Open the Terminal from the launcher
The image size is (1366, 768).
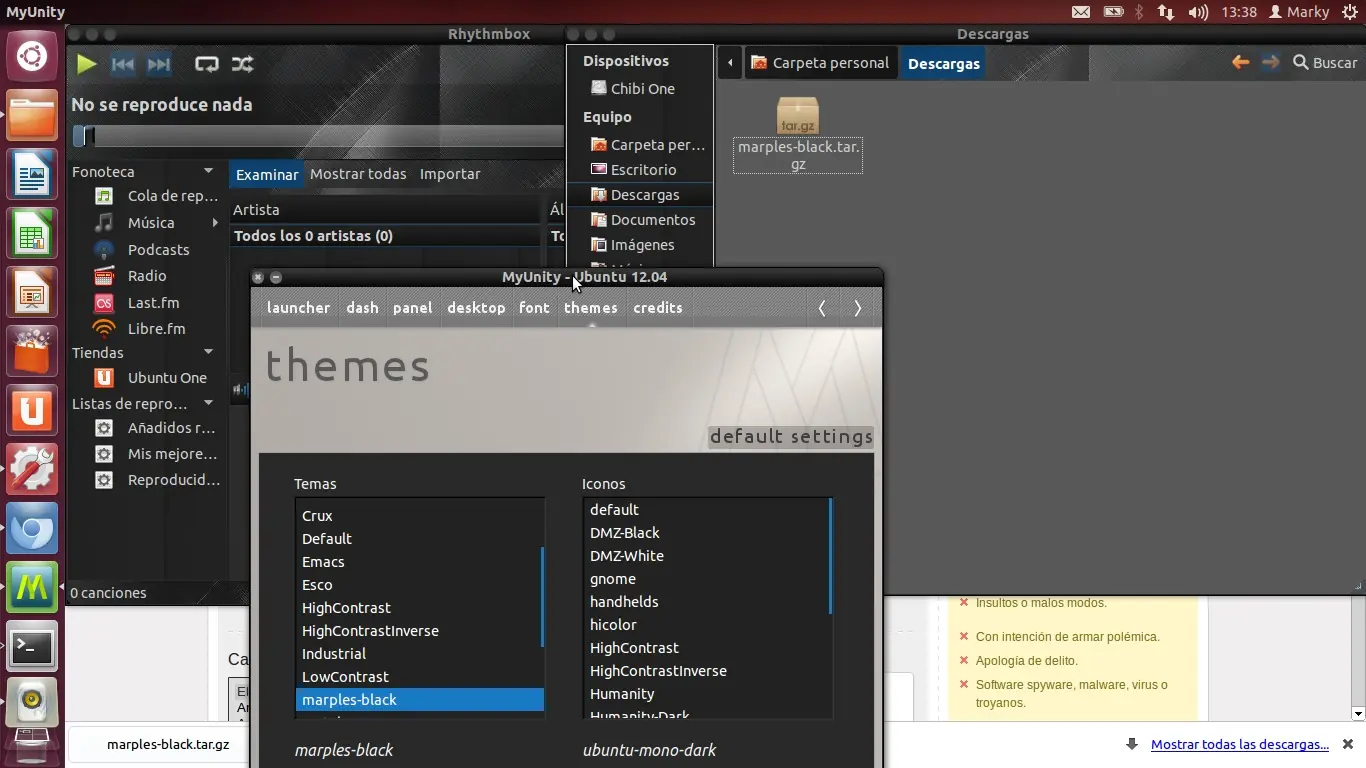click(x=32, y=647)
